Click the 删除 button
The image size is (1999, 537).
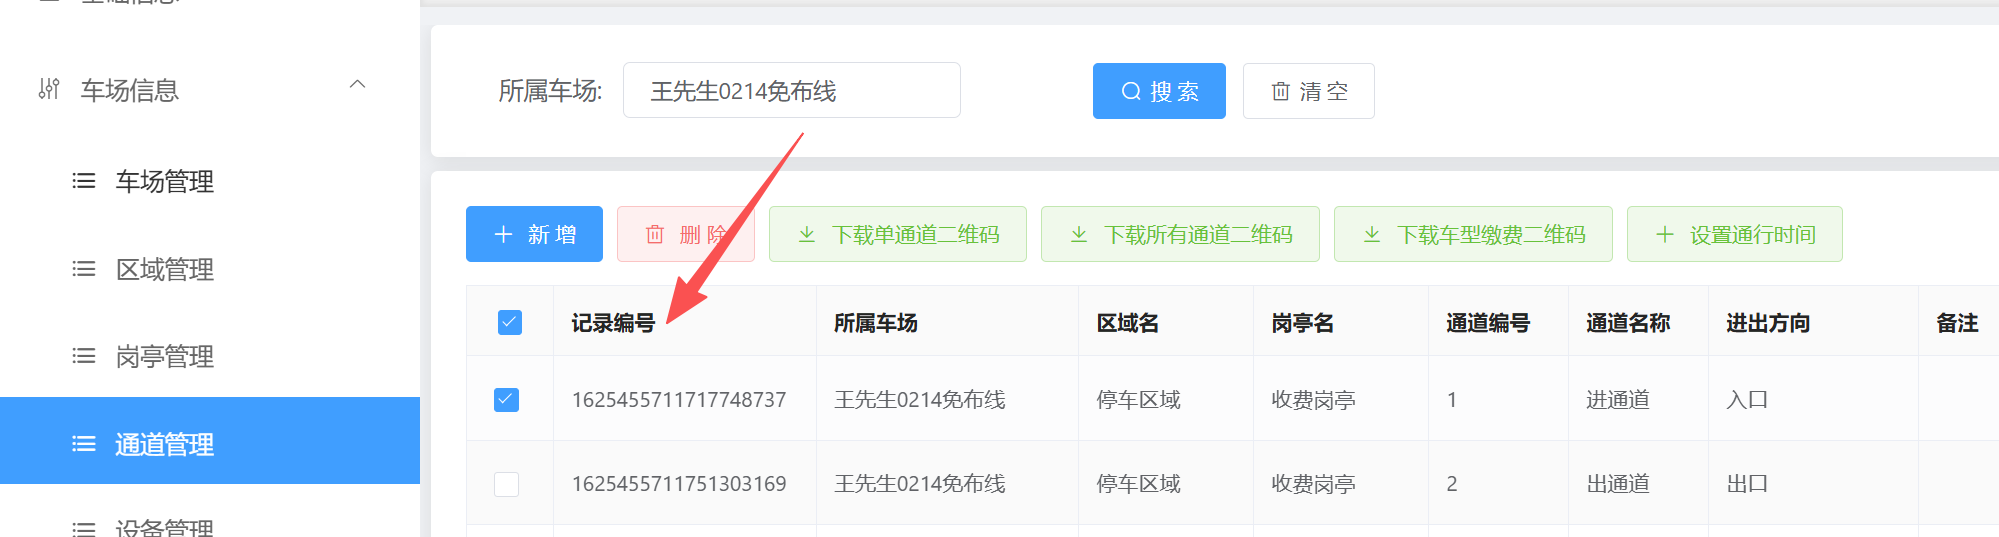[x=686, y=234]
